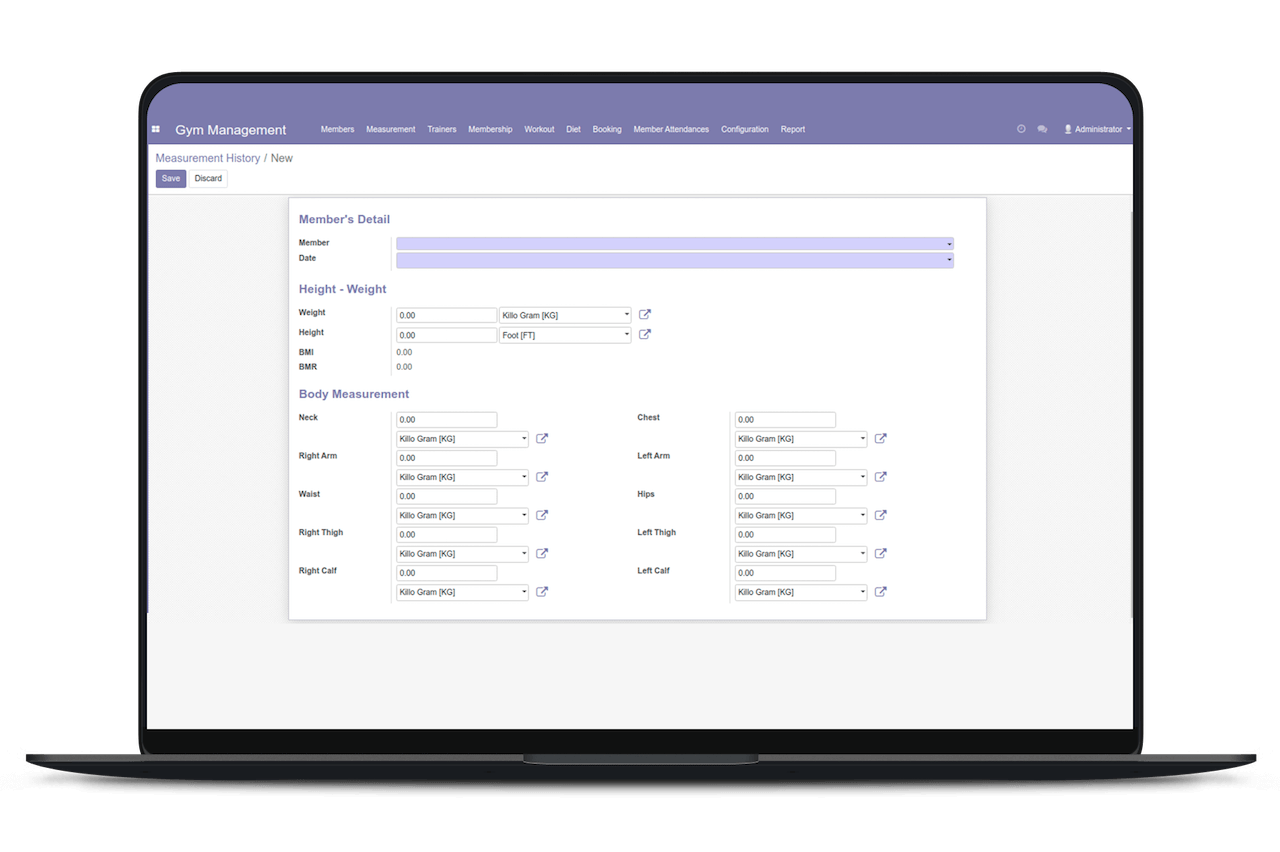Click the Gym Management app title
Viewport: 1280px width, 852px height.
[x=231, y=130]
